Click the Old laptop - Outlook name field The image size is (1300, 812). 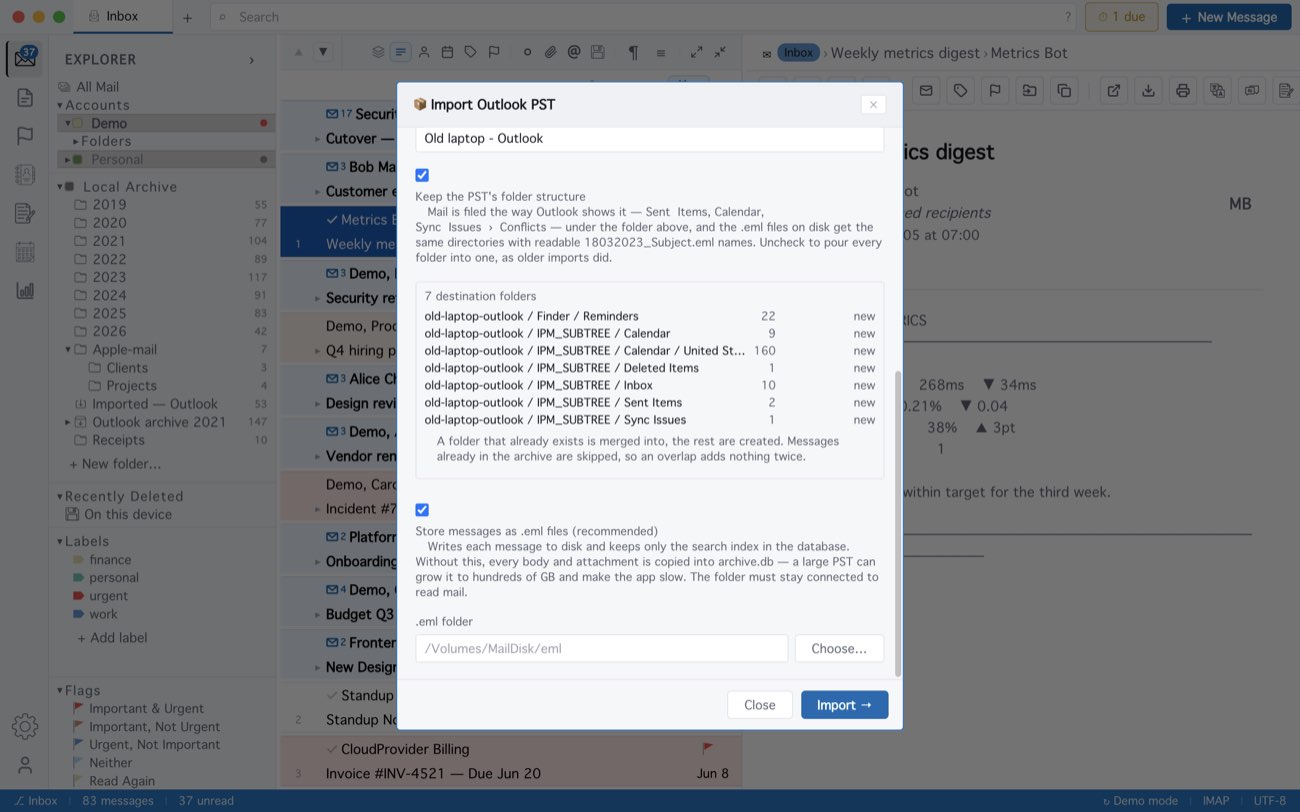click(x=650, y=139)
